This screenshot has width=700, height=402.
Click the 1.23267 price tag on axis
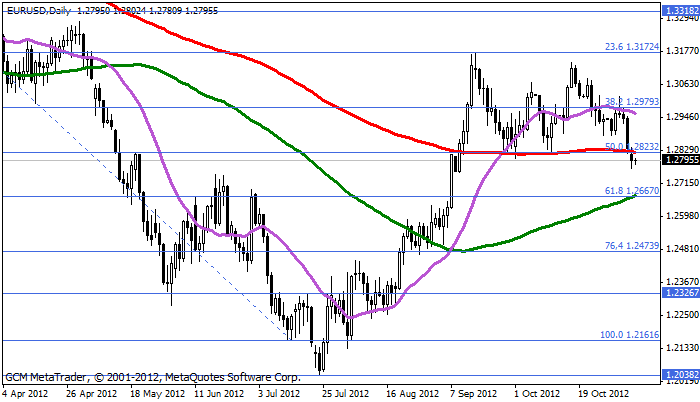(x=681, y=293)
